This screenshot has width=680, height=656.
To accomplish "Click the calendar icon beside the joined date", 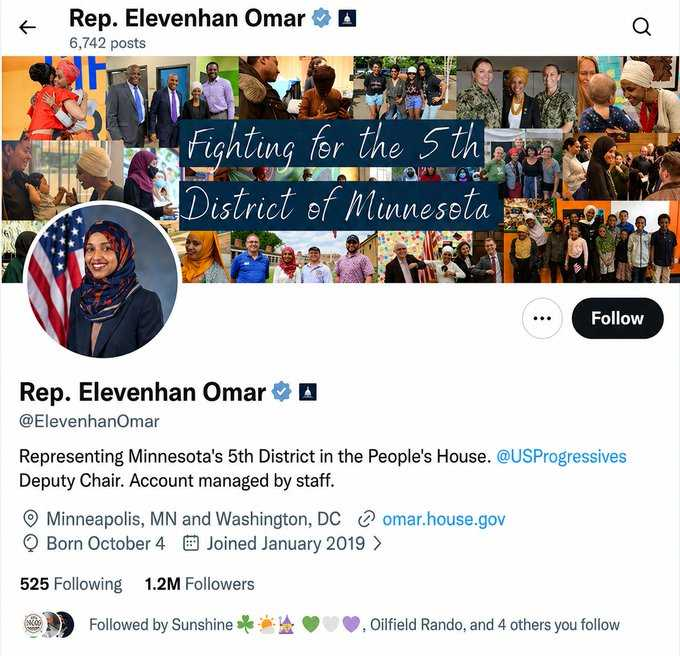I will 191,543.
